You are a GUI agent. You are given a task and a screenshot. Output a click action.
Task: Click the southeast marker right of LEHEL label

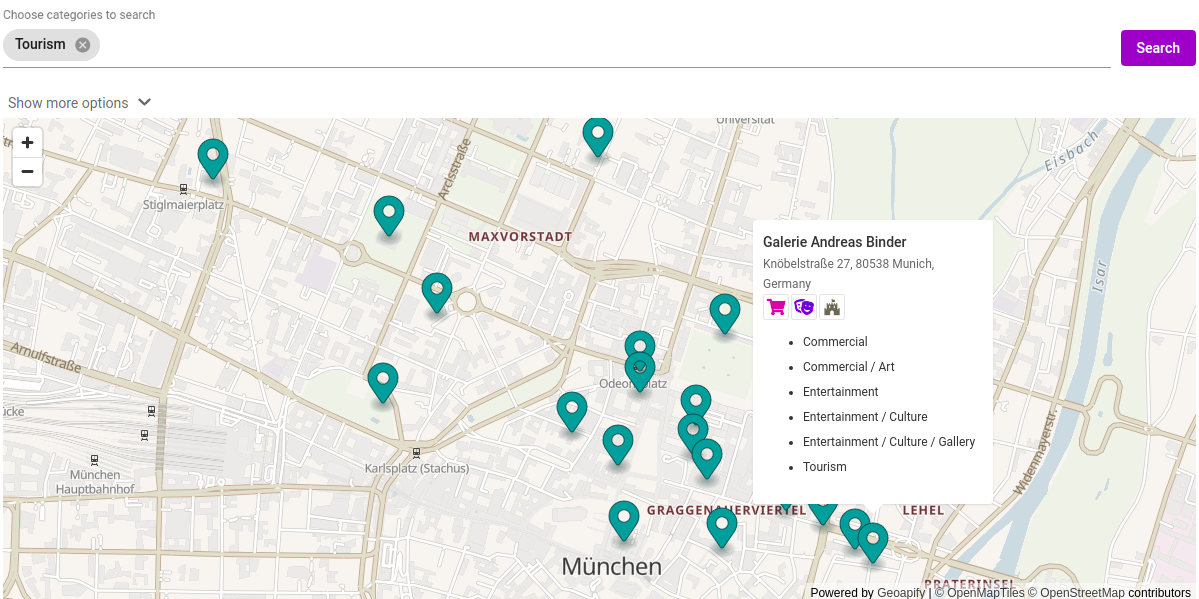coord(872,540)
